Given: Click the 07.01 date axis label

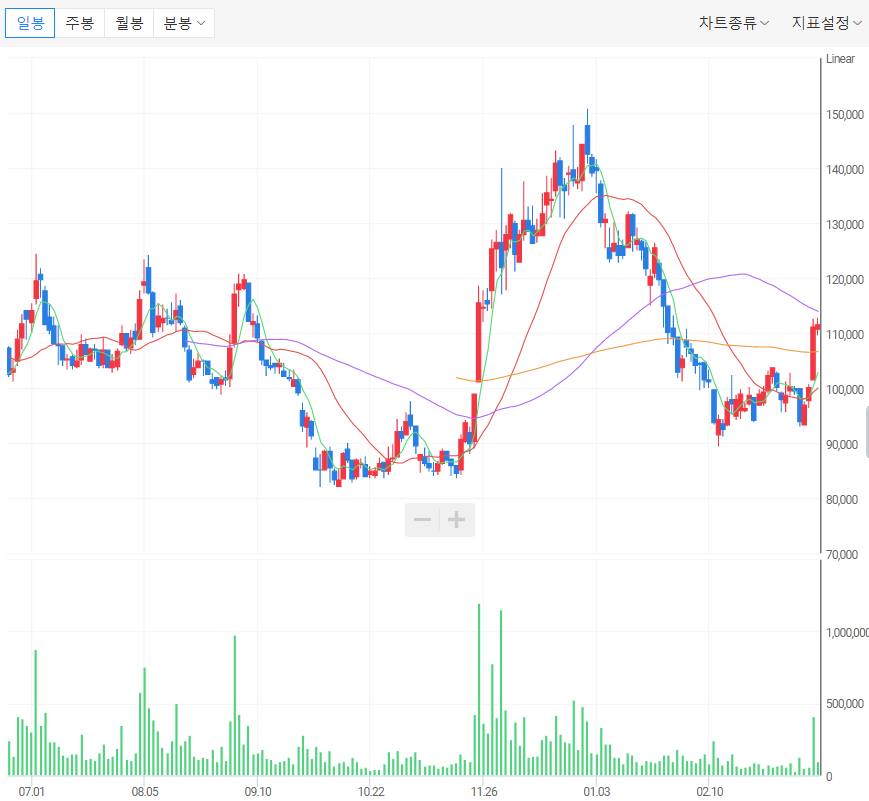Looking at the screenshot, I should coord(32,791).
